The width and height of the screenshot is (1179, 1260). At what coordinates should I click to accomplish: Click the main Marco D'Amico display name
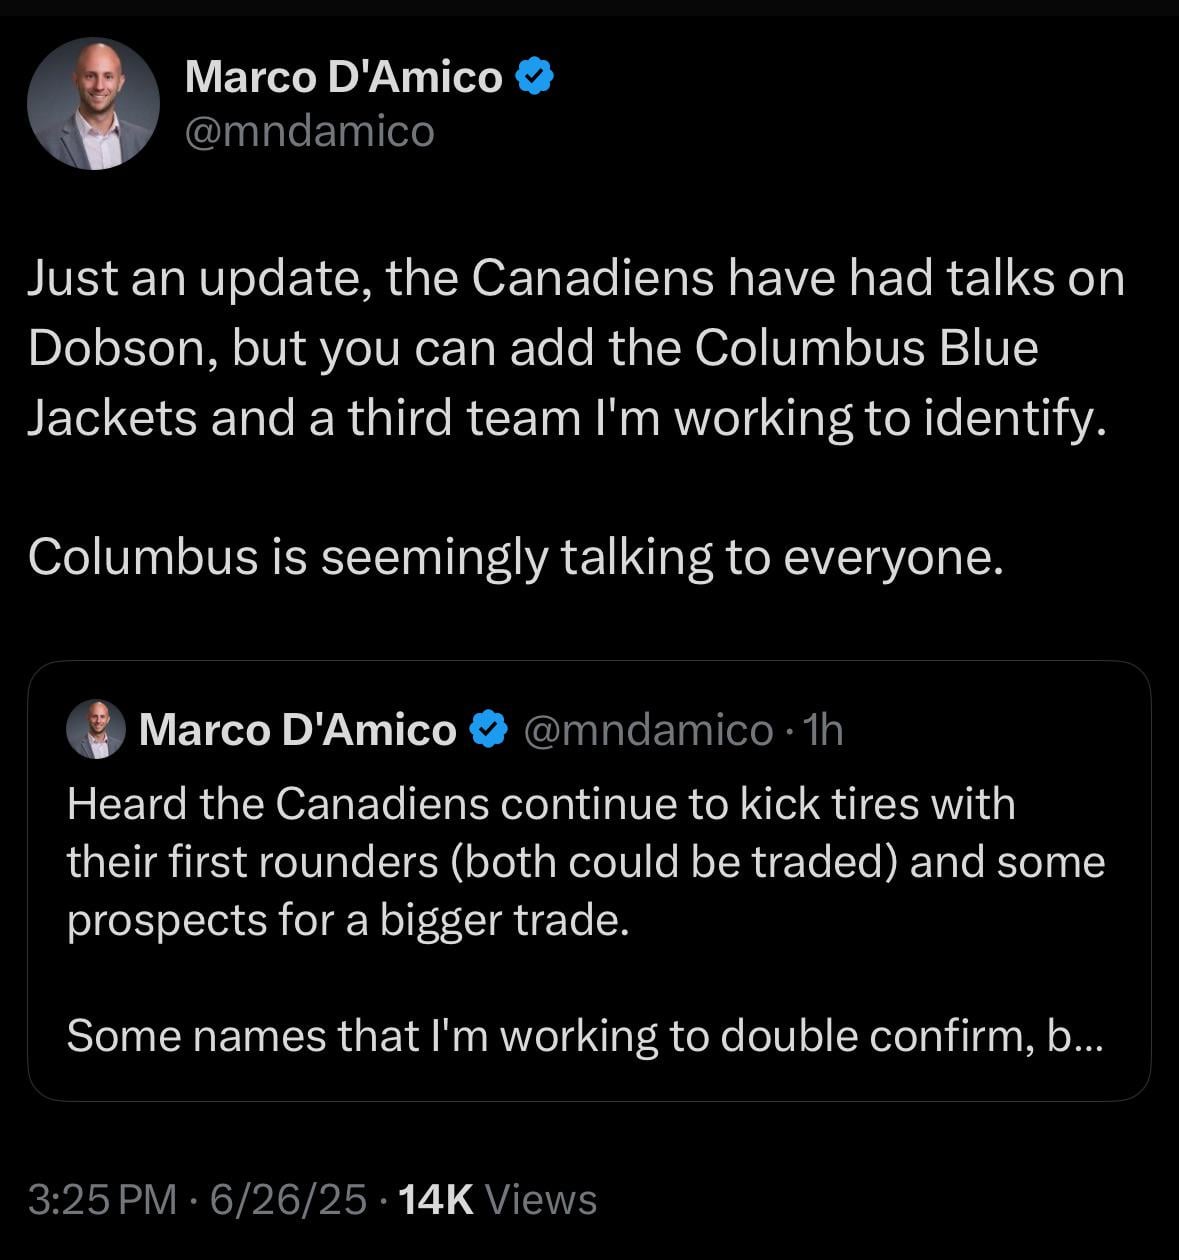343,77
